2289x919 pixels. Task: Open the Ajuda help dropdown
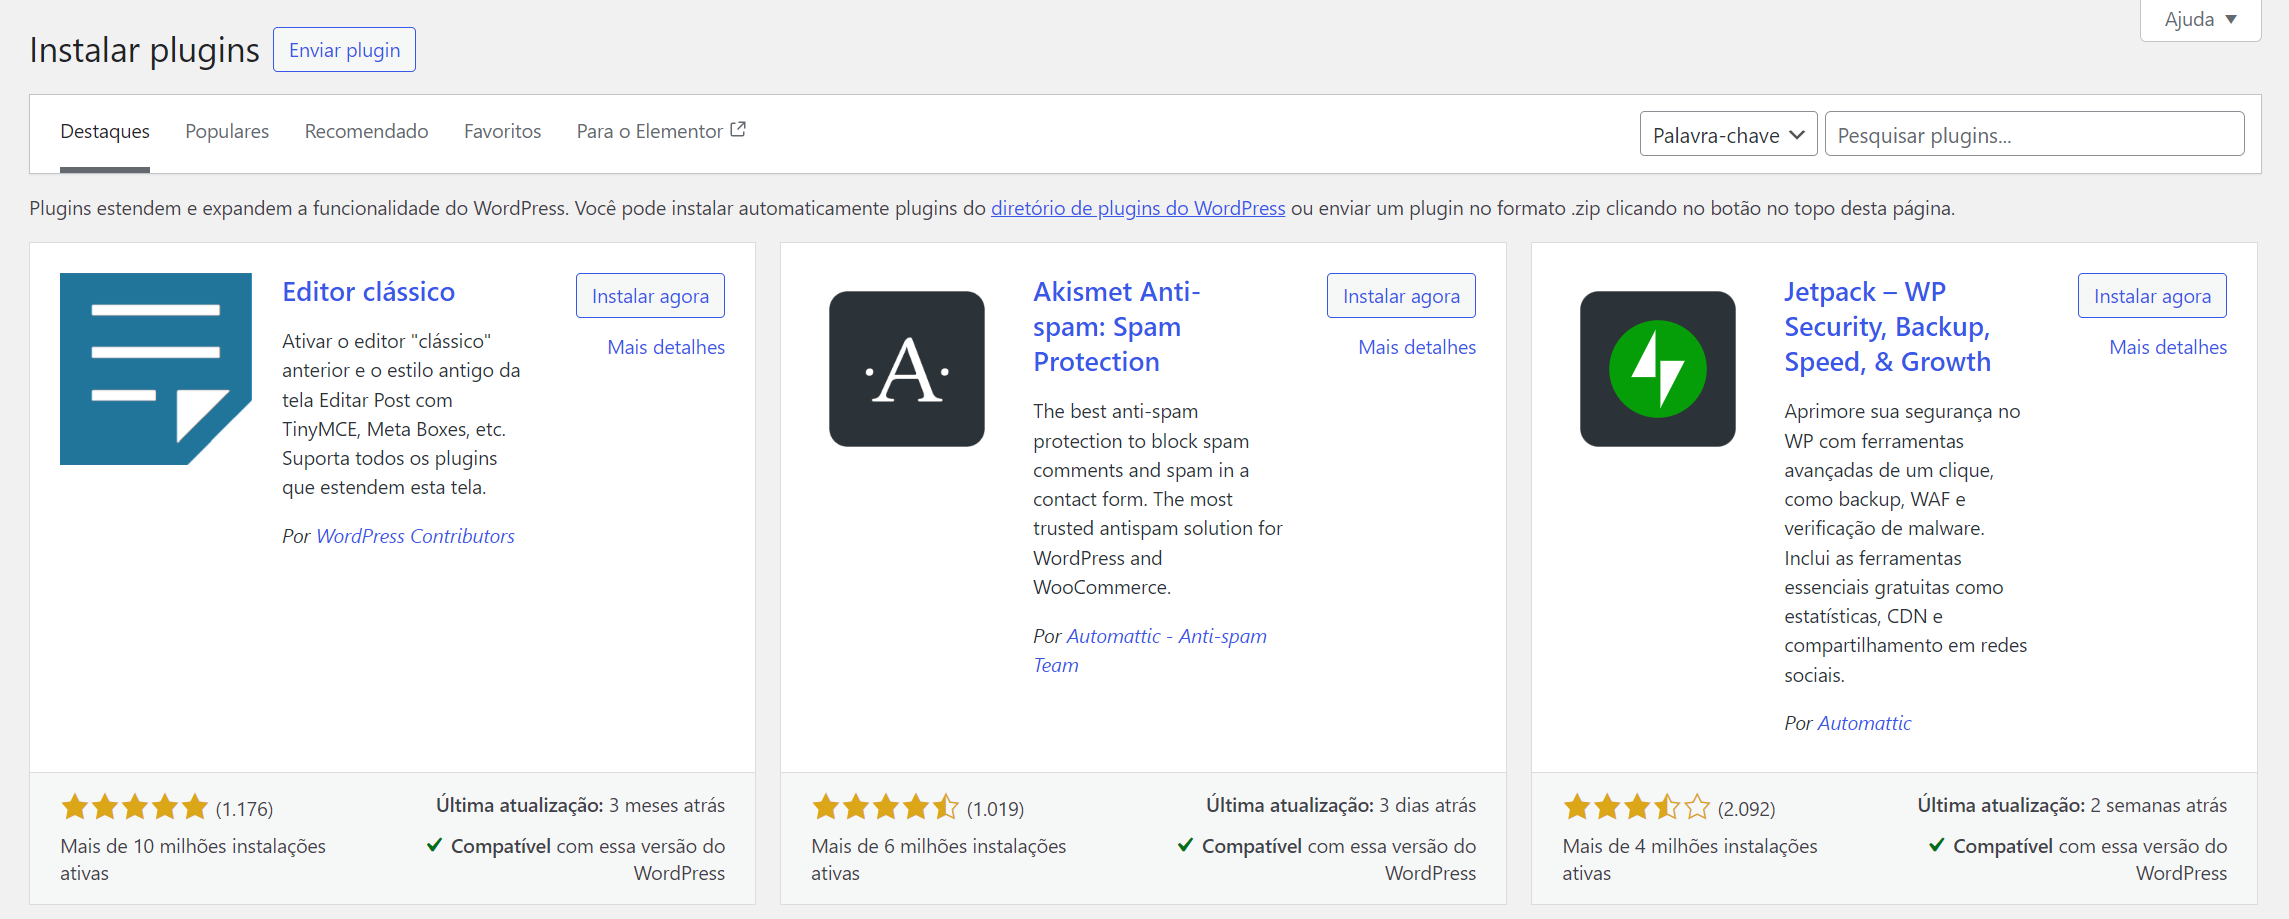2200,20
